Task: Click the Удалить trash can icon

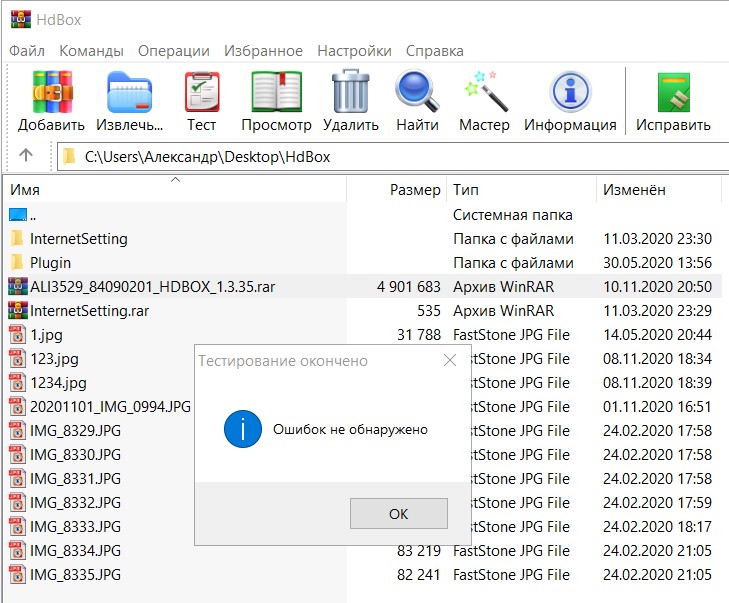Action: point(351,91)
